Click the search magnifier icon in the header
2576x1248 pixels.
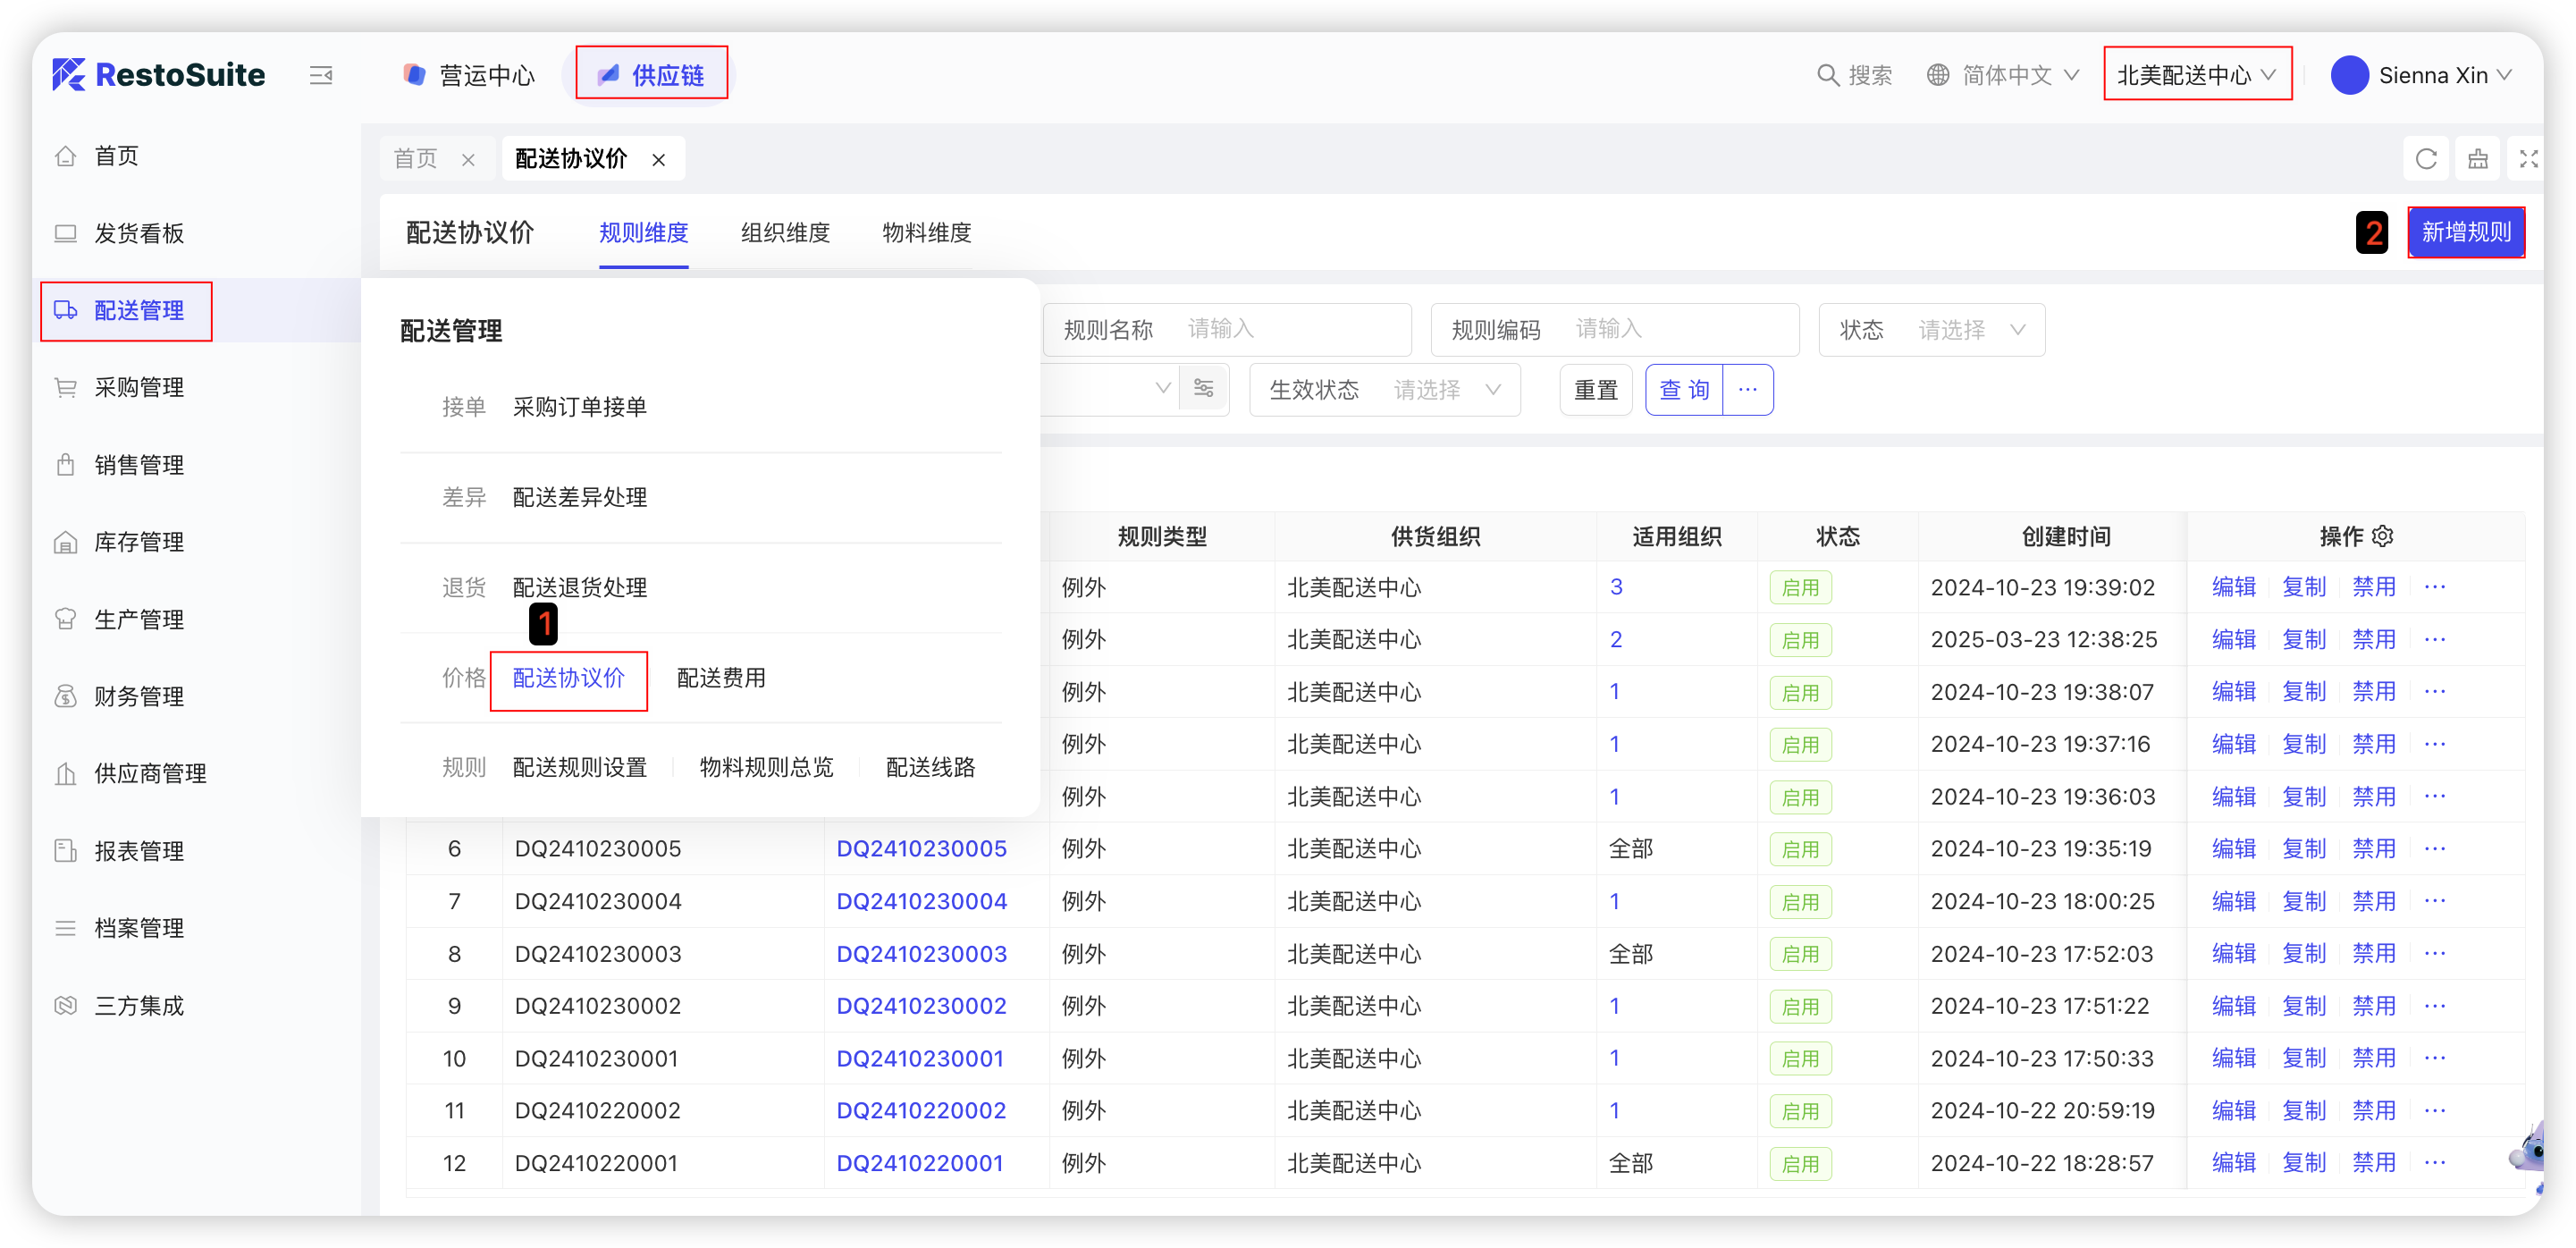pyautogui.click(x=1827, y=75)
